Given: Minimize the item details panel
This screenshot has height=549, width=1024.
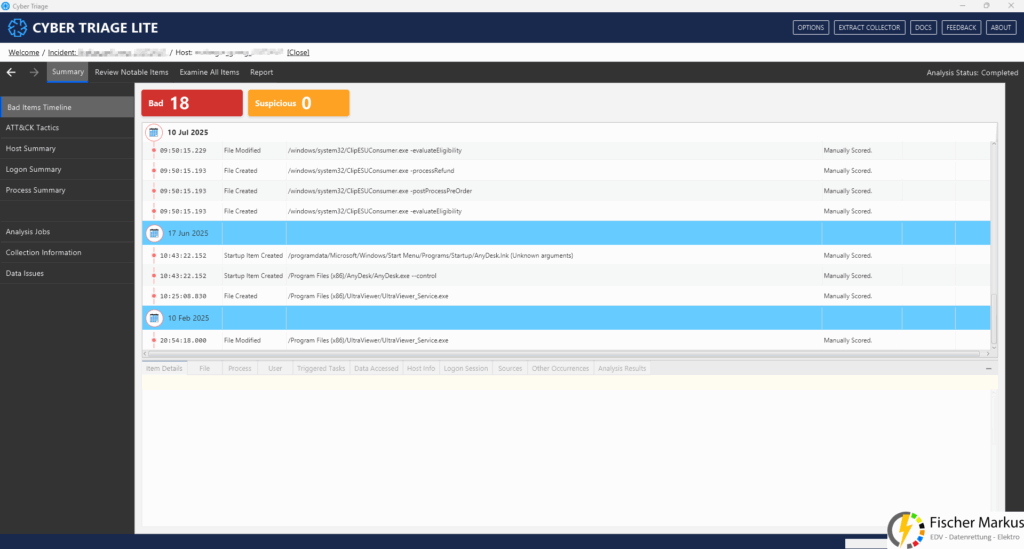Looking at the screenshot, I should click(989, 369).
